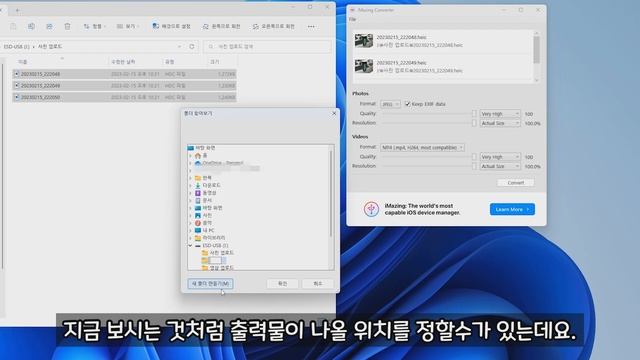The height and width of the screenshot is (360, 640).
Task: Click the Date modified (수정한 날짜) column header
Action: pos(123,62)
